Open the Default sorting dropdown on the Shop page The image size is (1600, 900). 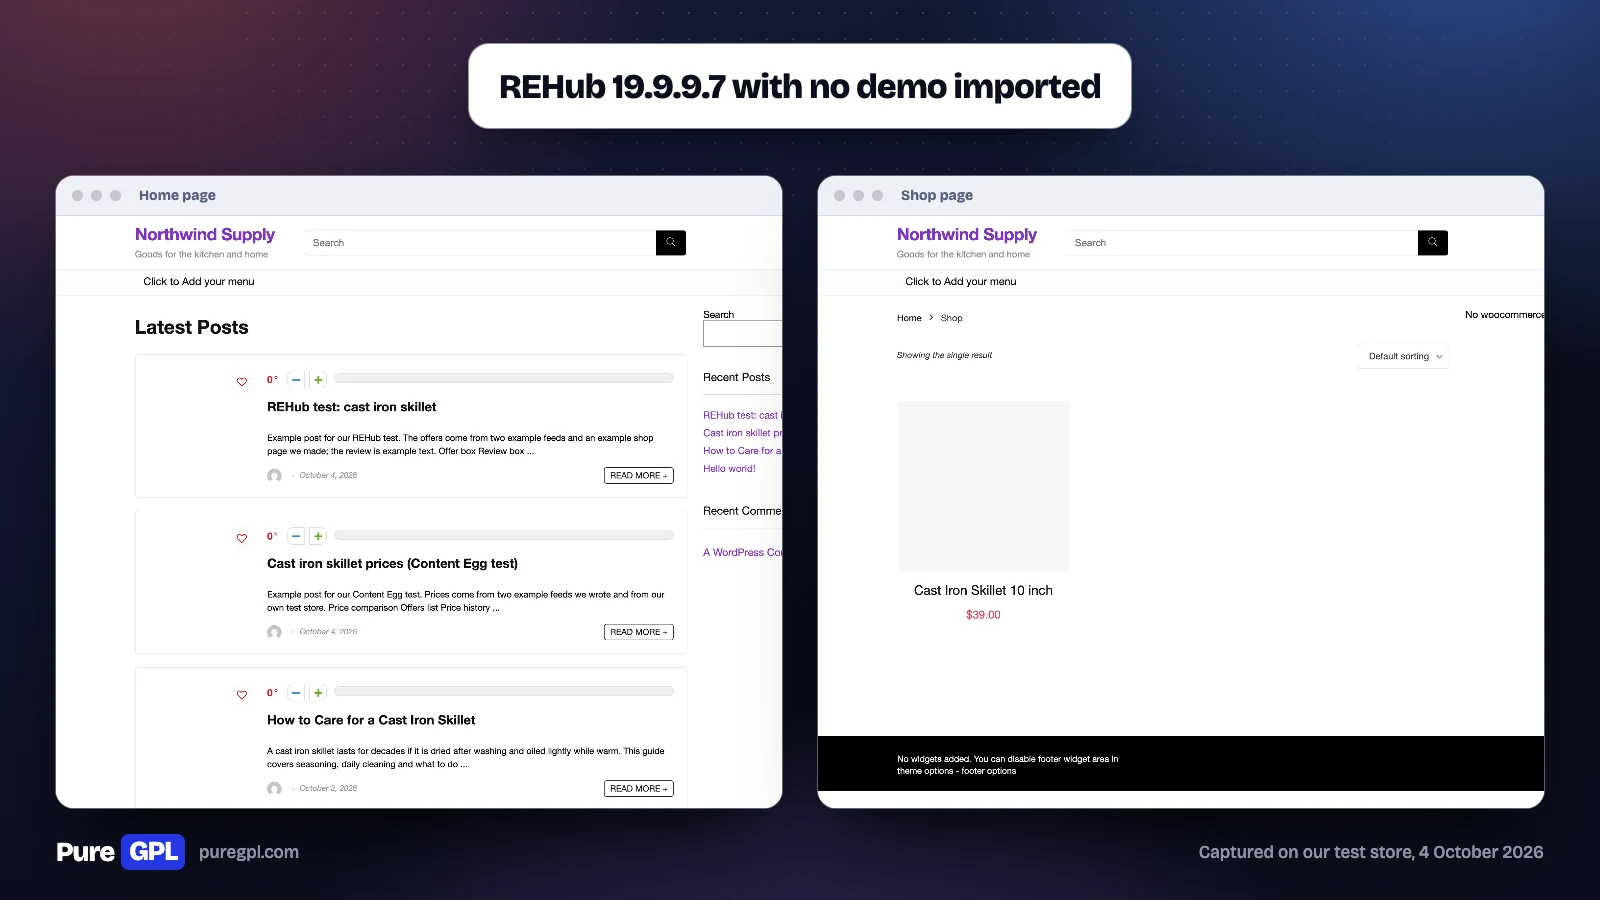tap(1403, 356)
